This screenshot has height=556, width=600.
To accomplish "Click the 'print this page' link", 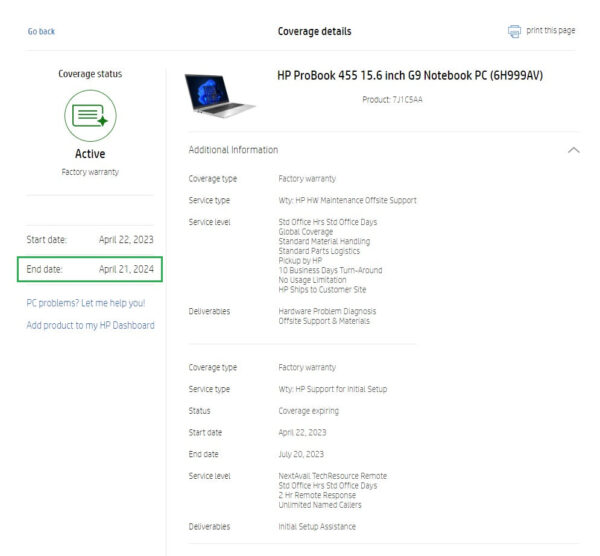I will click(550, 30).
